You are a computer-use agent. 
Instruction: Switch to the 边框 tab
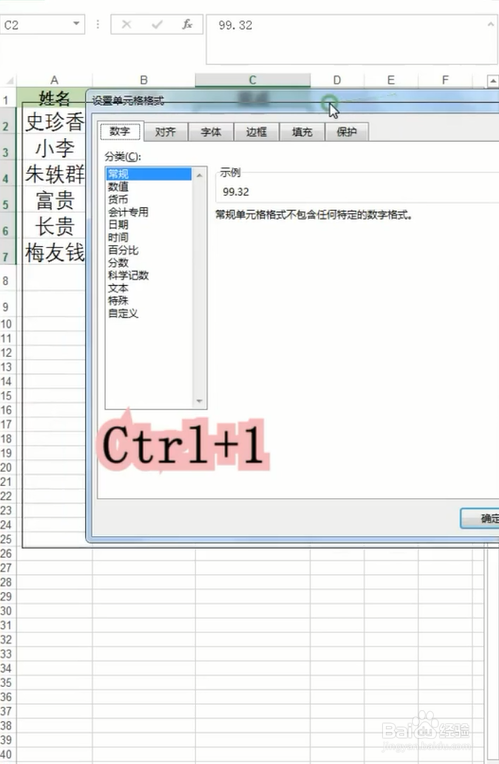click(256, 132)
